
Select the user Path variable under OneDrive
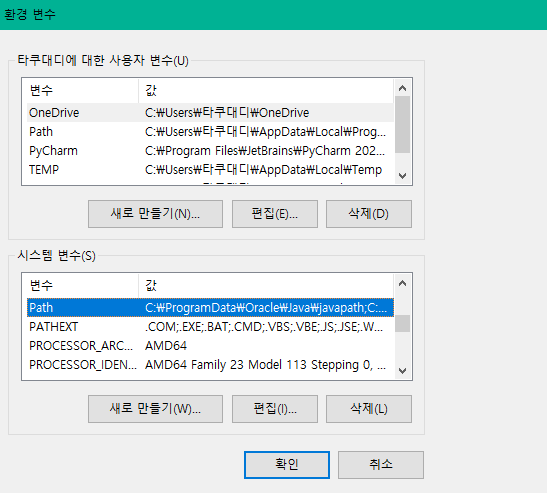pyautogui.click(x=210, y=132)
